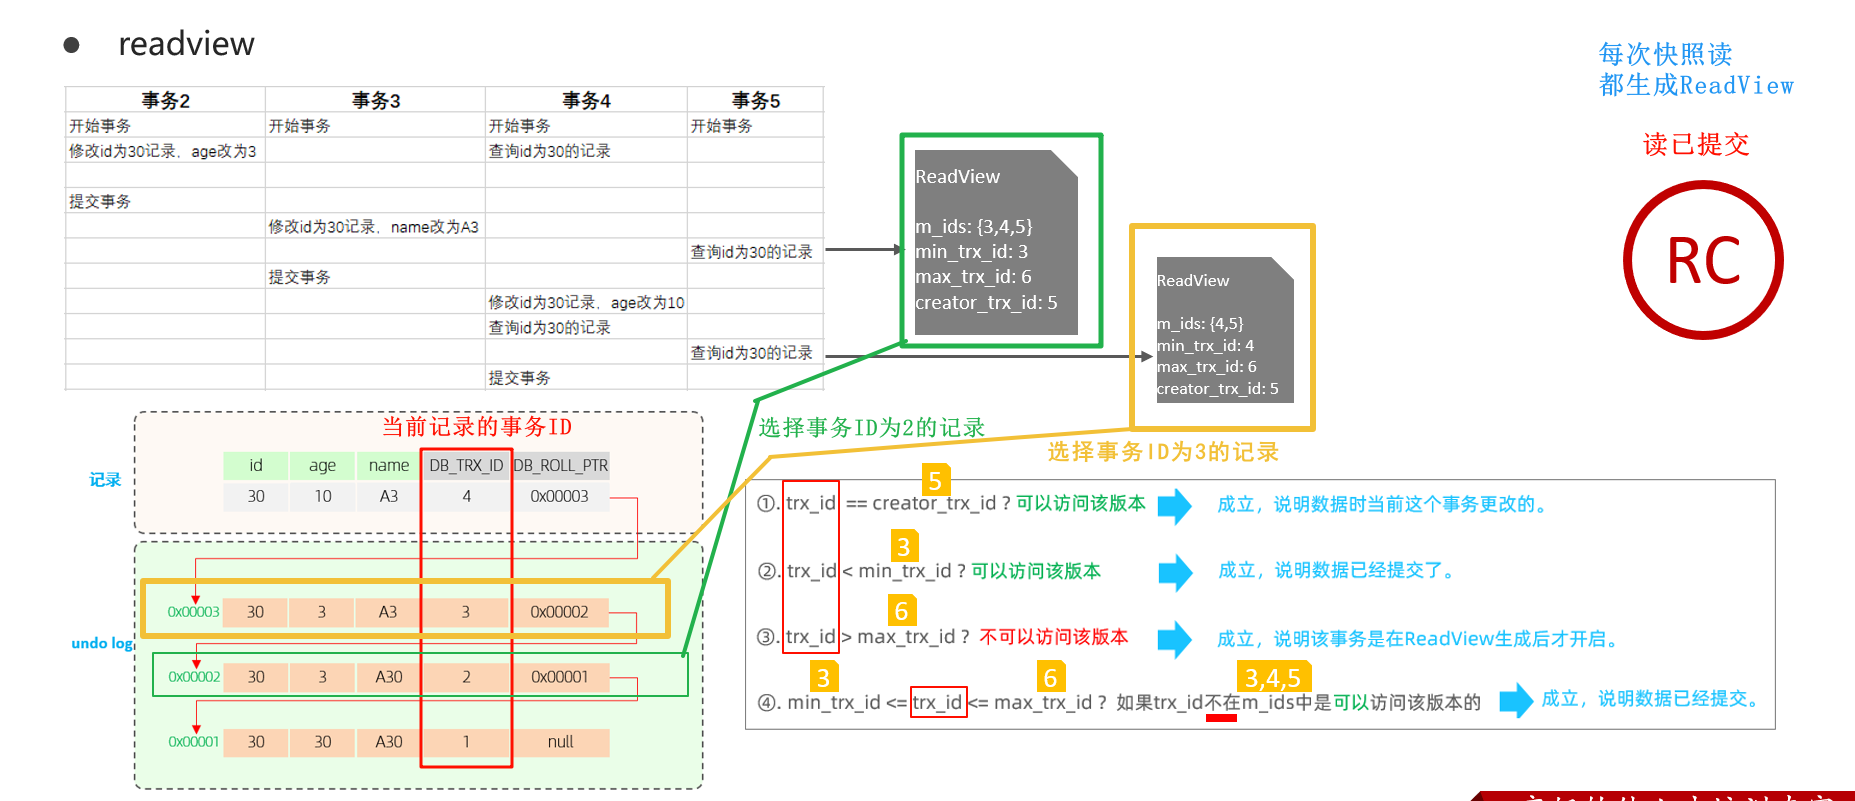Click "== creator_trx_id ?" in rule ①
Viewport: 1855px width, 801px height.
[x=929, y=503]
